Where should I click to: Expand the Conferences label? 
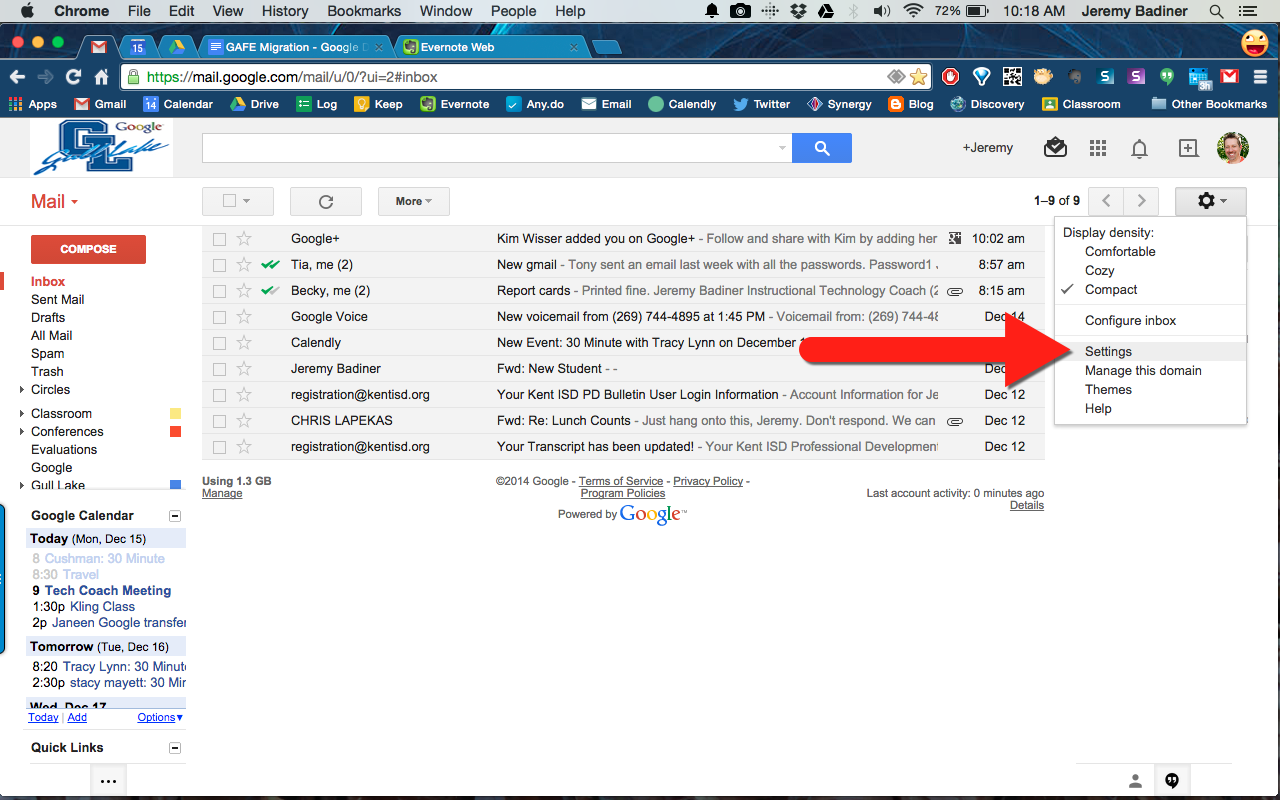[22, 432]
